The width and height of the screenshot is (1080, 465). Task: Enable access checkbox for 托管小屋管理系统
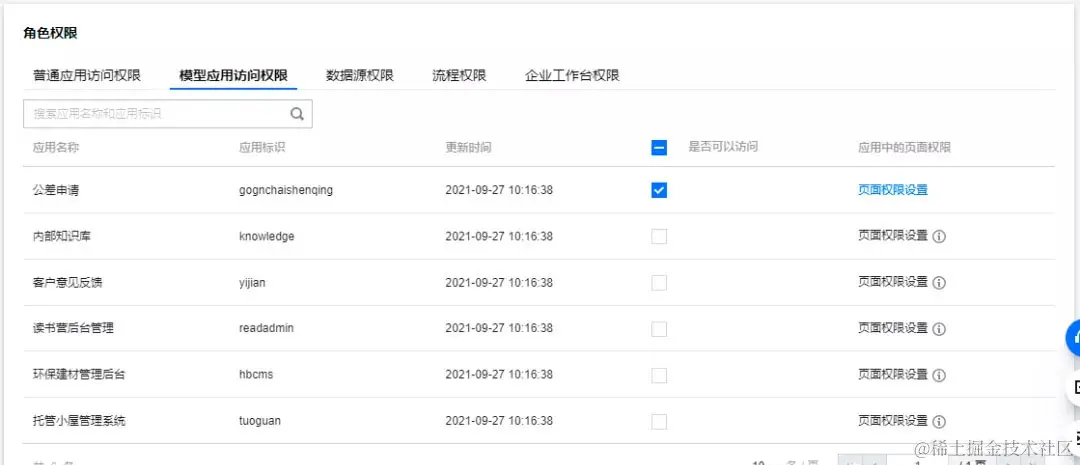(659, 422)
